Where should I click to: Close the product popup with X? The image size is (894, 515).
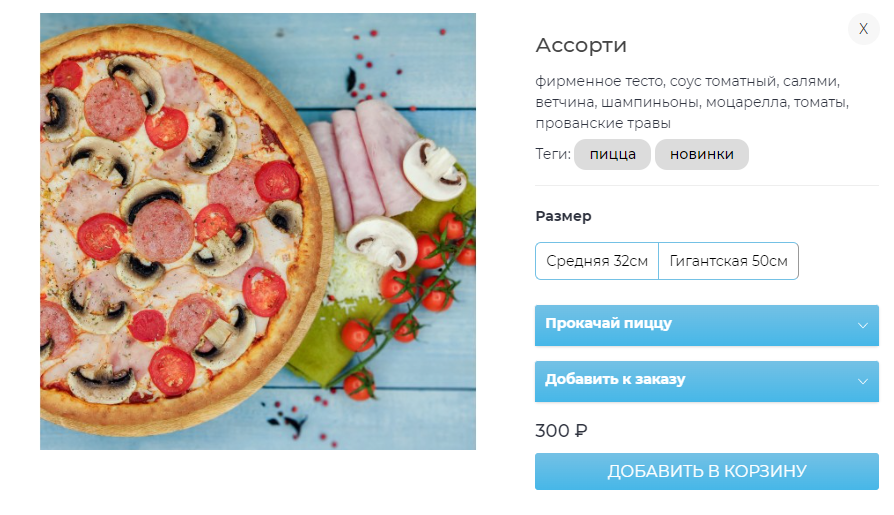(x=863, y=29)
